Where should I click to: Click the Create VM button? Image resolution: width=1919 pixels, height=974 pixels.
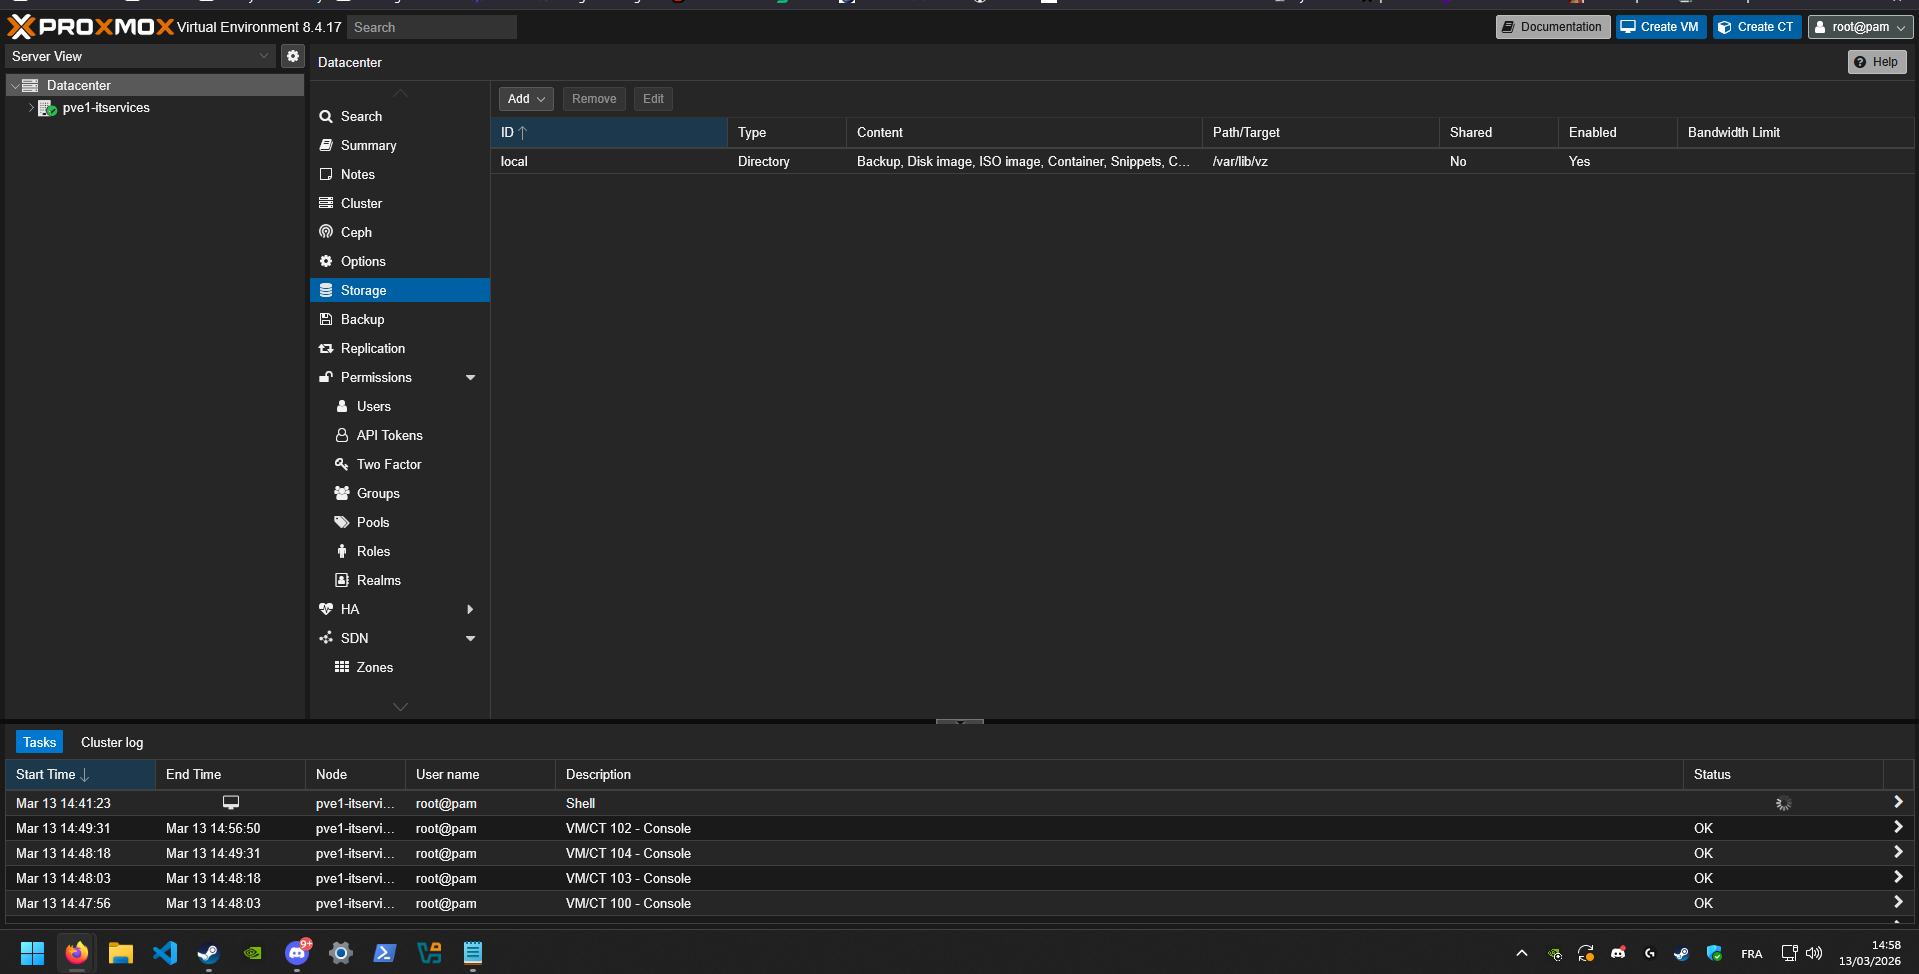pos(1660,27)
